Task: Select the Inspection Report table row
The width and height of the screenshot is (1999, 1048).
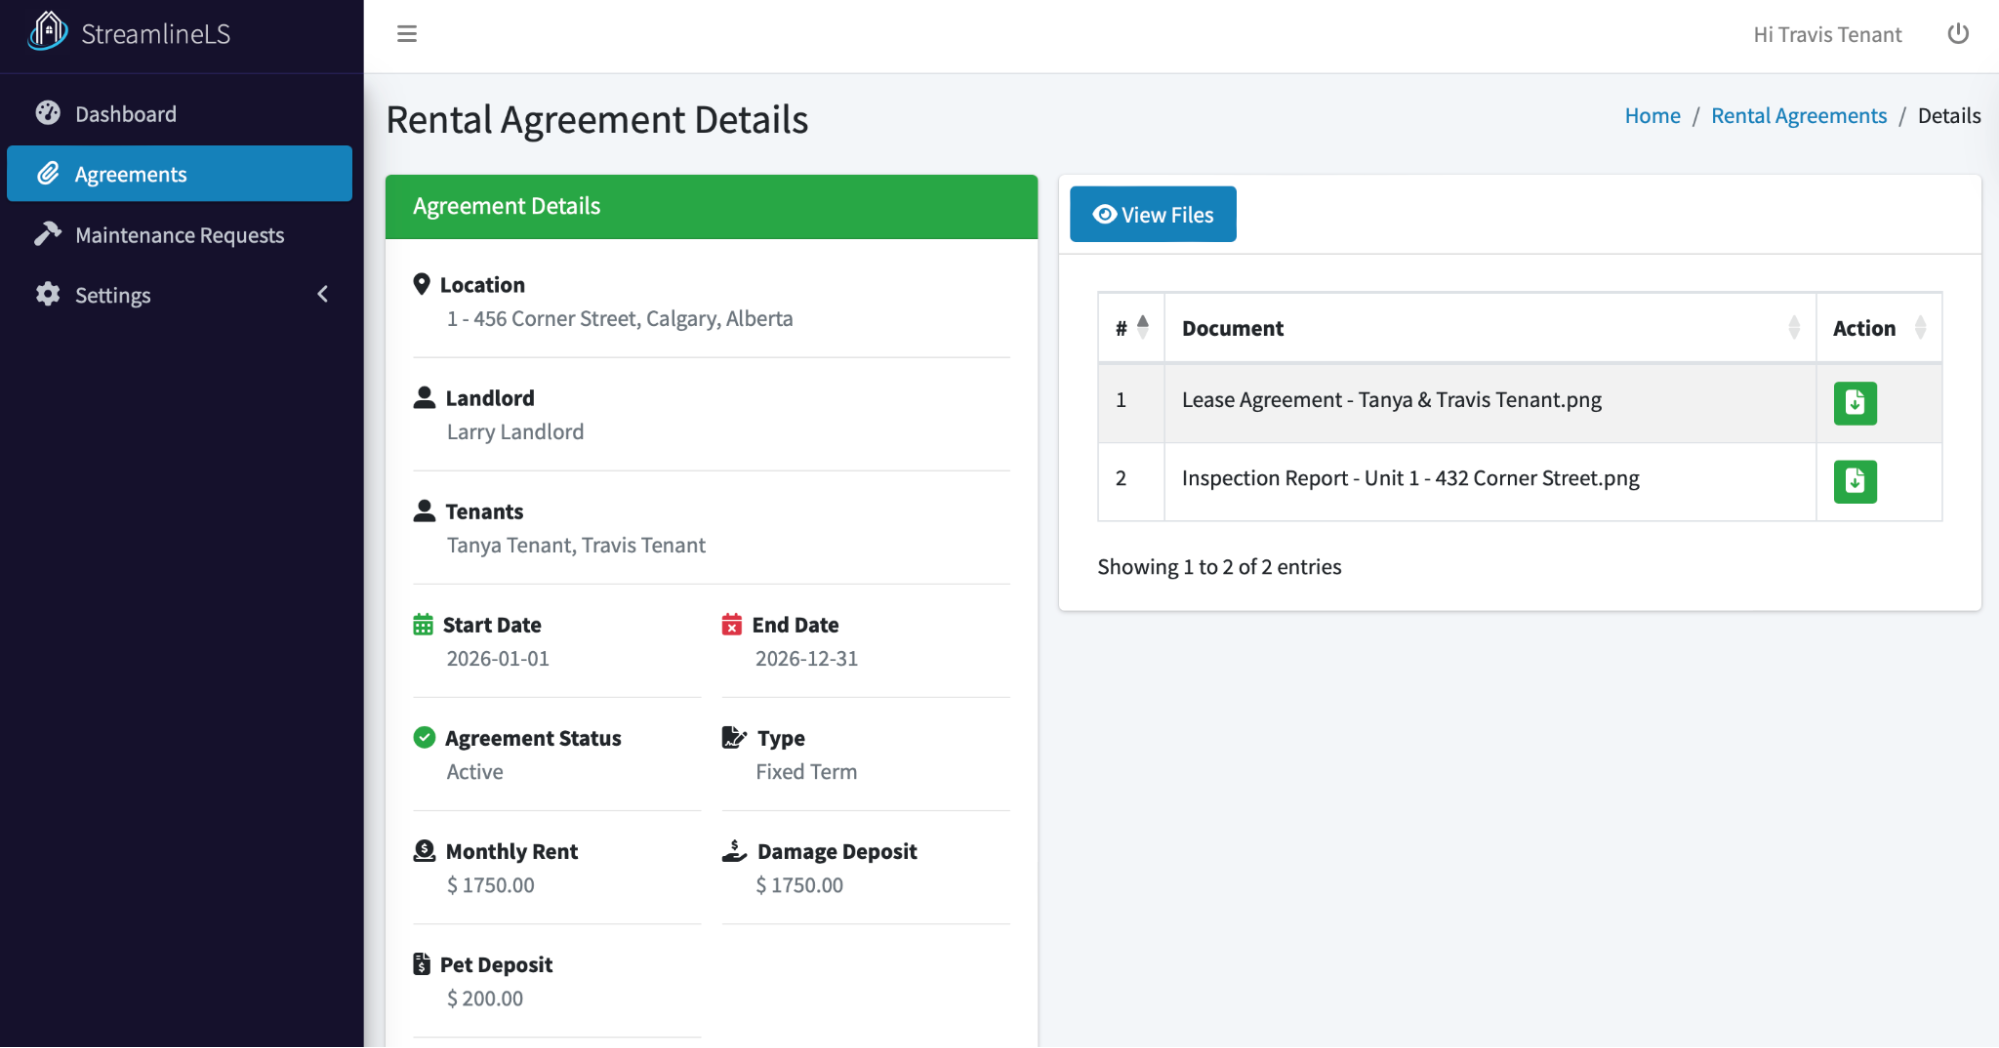Action: point(1410,478)
